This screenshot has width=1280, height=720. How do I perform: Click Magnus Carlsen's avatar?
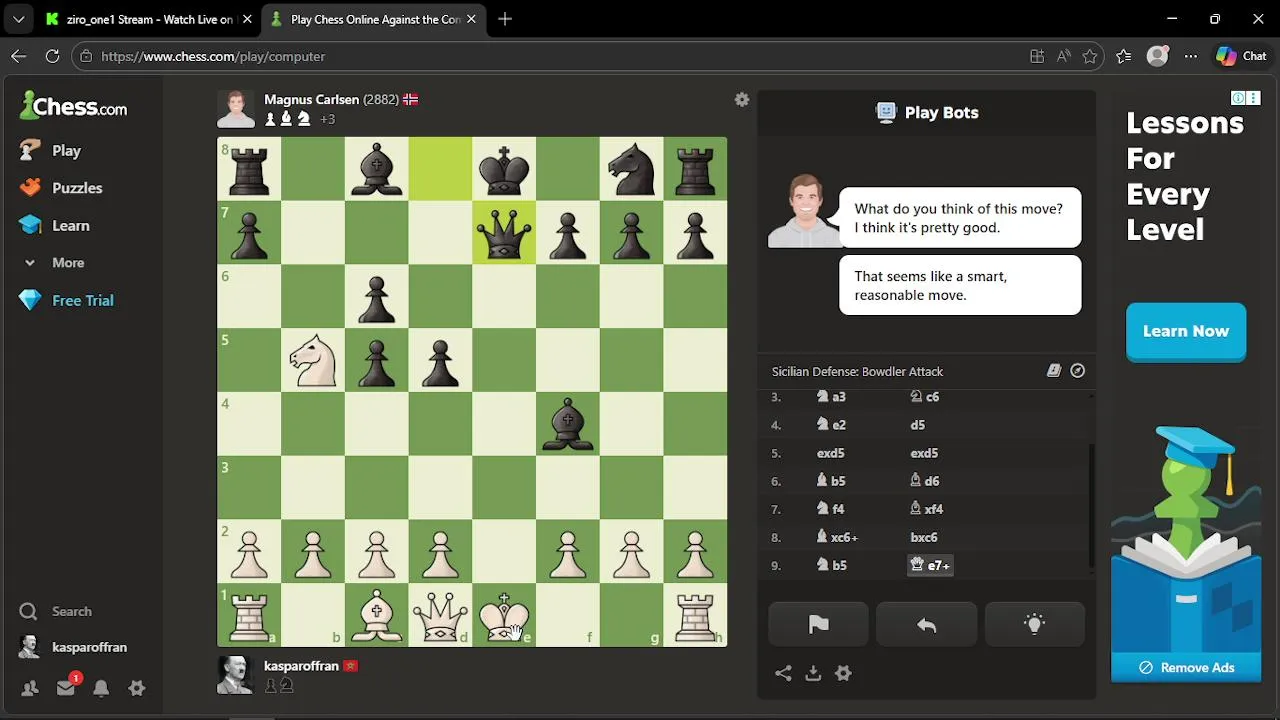236,109
